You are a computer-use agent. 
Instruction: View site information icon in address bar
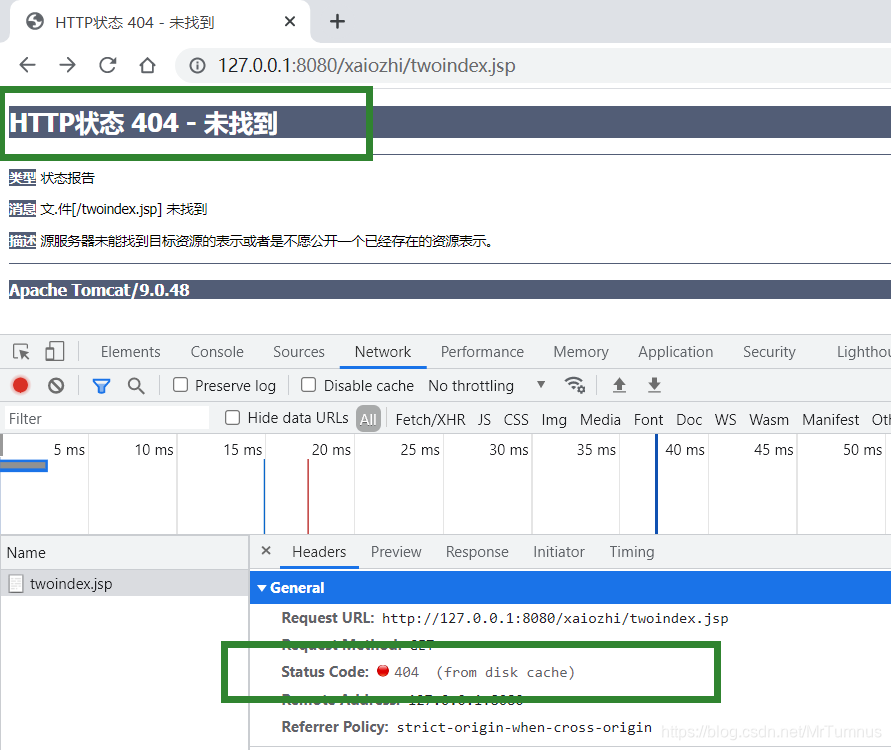[197, 66]
